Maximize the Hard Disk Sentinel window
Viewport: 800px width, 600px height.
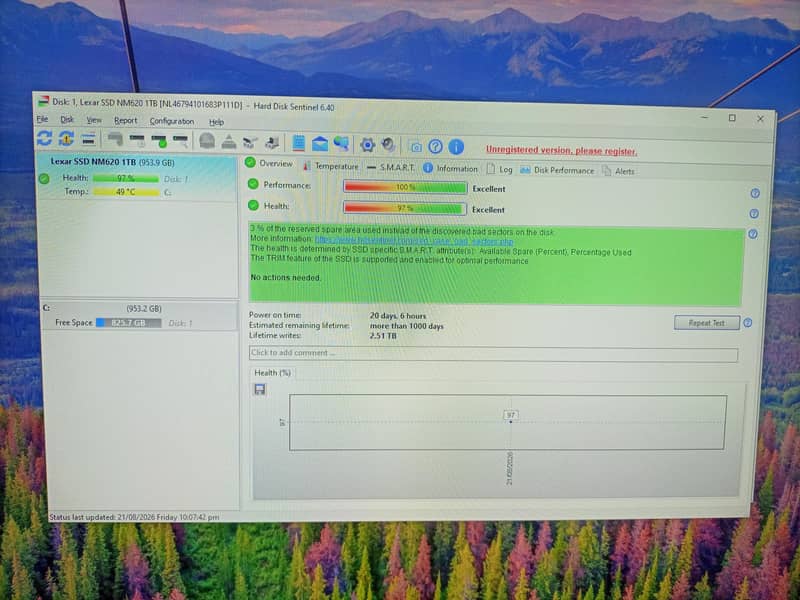(x=732, y=118)
